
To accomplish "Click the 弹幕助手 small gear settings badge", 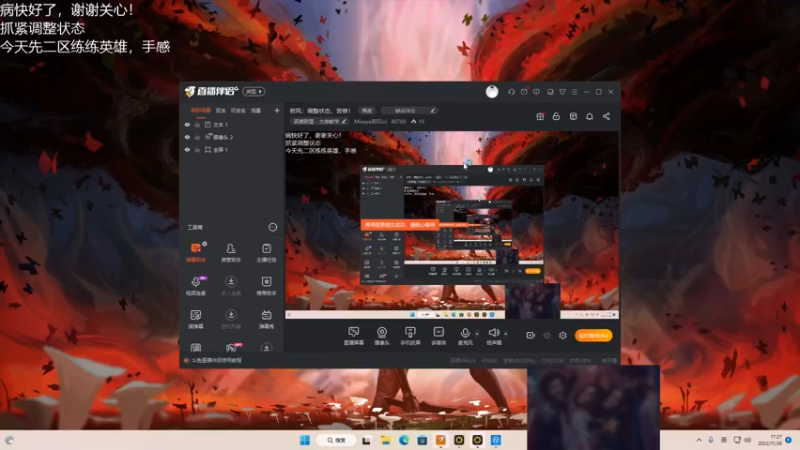I will click(205, 244).
